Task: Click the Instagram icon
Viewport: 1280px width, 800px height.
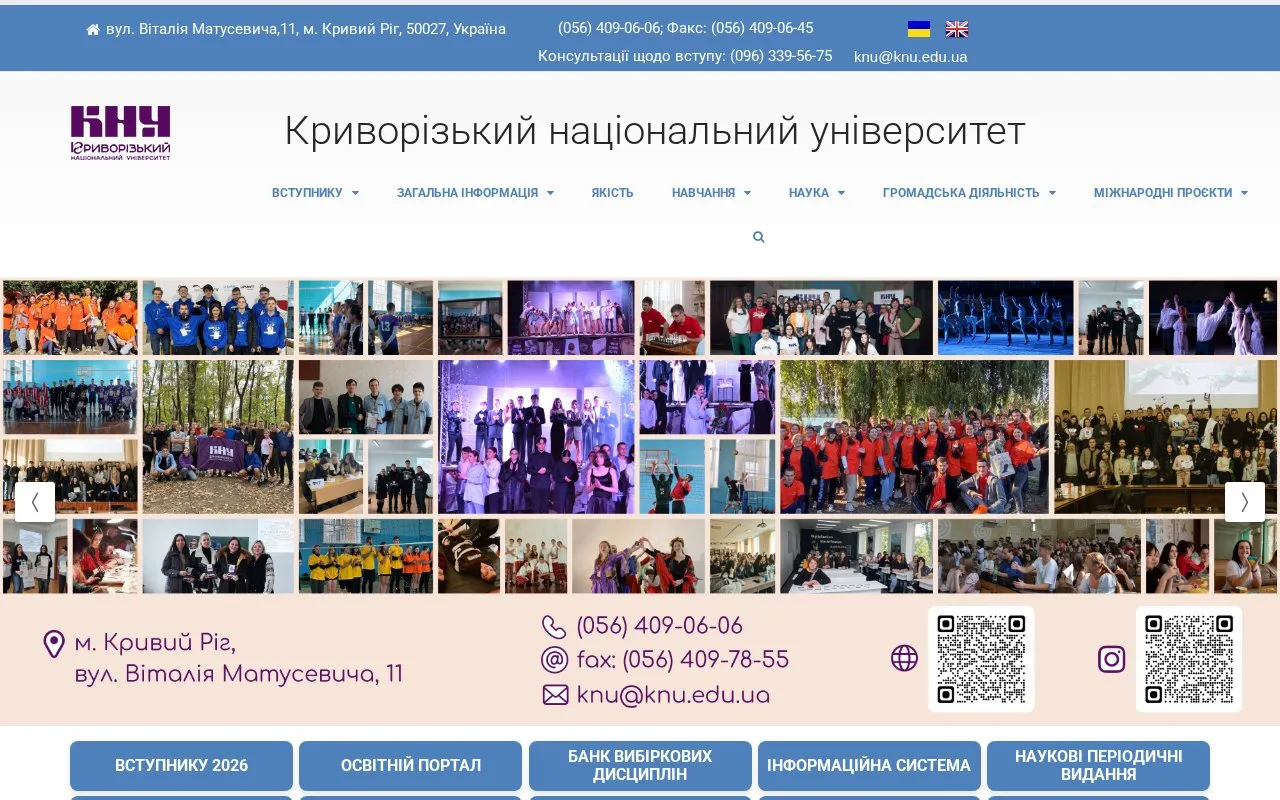Action: click(x=1112, y=659)
